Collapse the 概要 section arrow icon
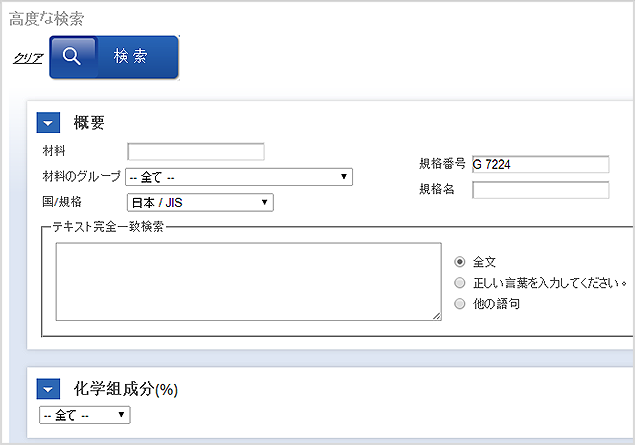The image size is (635, 445). [x=48, y=123]
